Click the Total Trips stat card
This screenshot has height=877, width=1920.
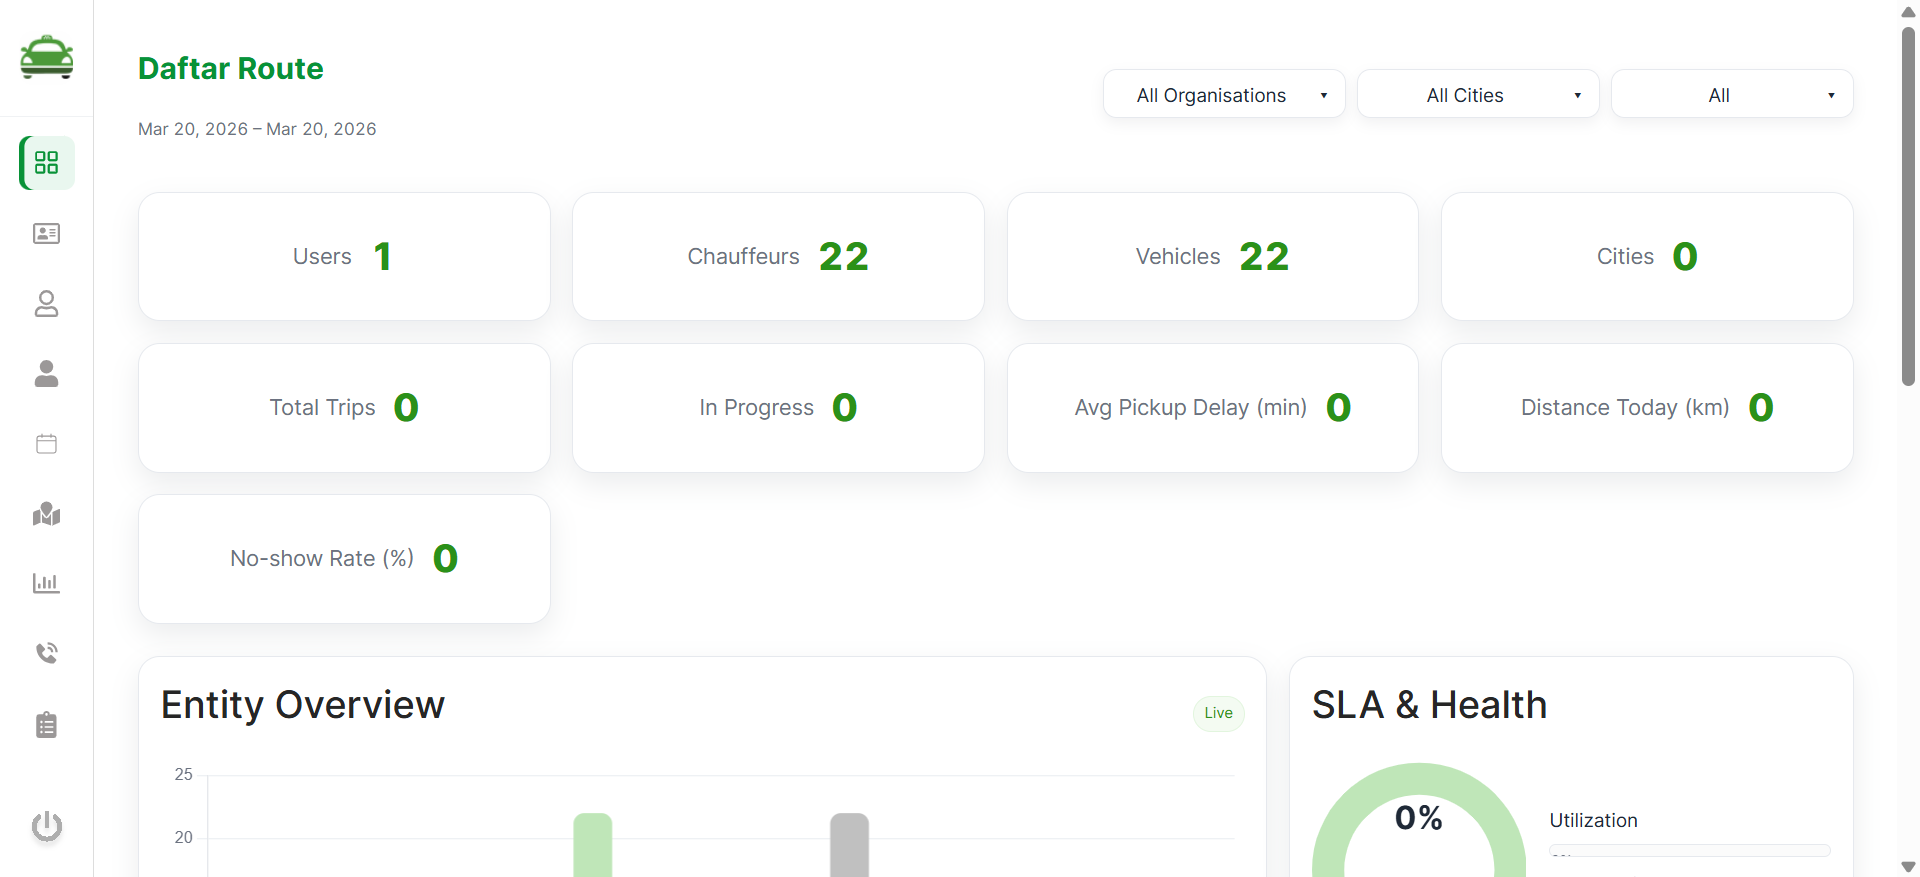click(x=344, y=408)
